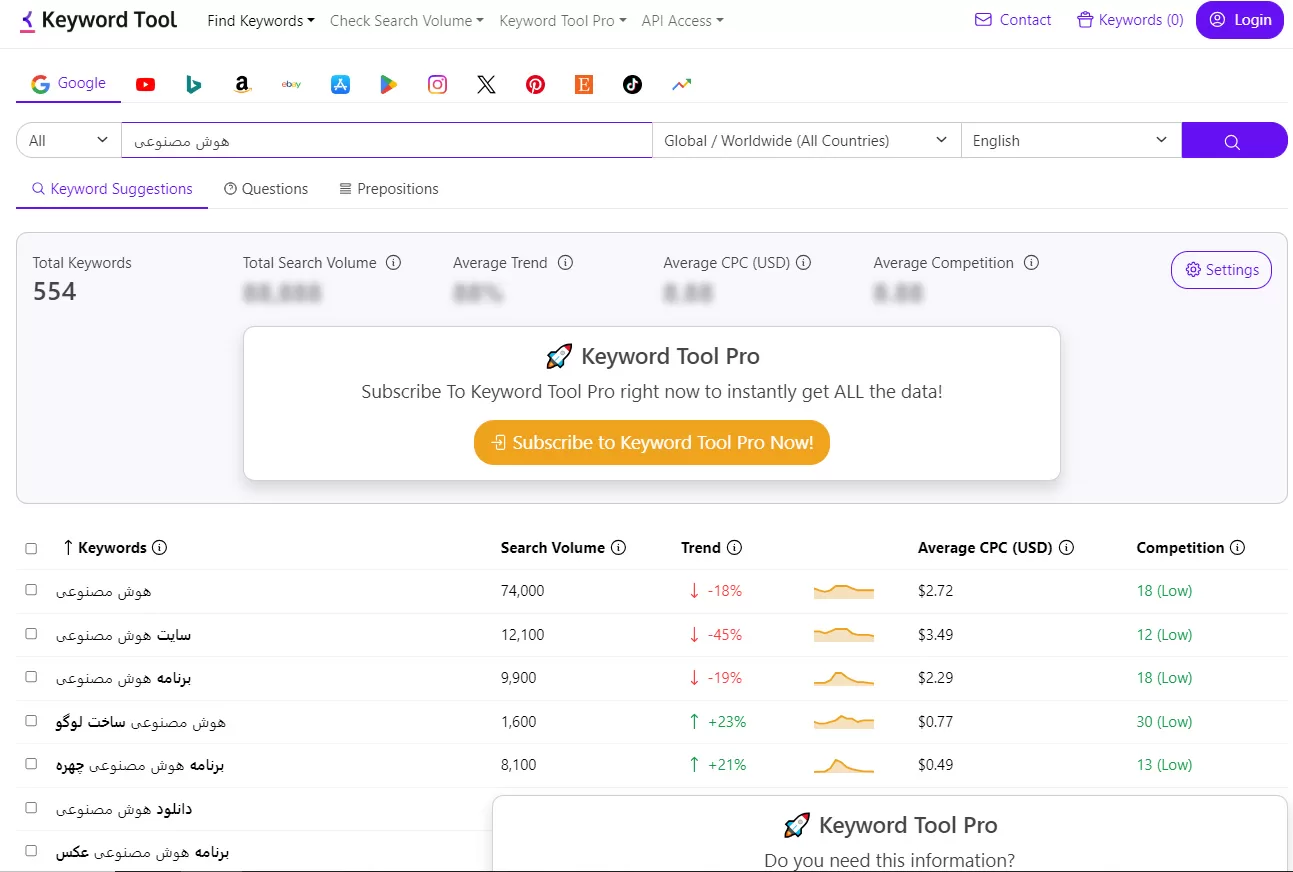Open the Keyword Tool Pro menu

(563, 21)
